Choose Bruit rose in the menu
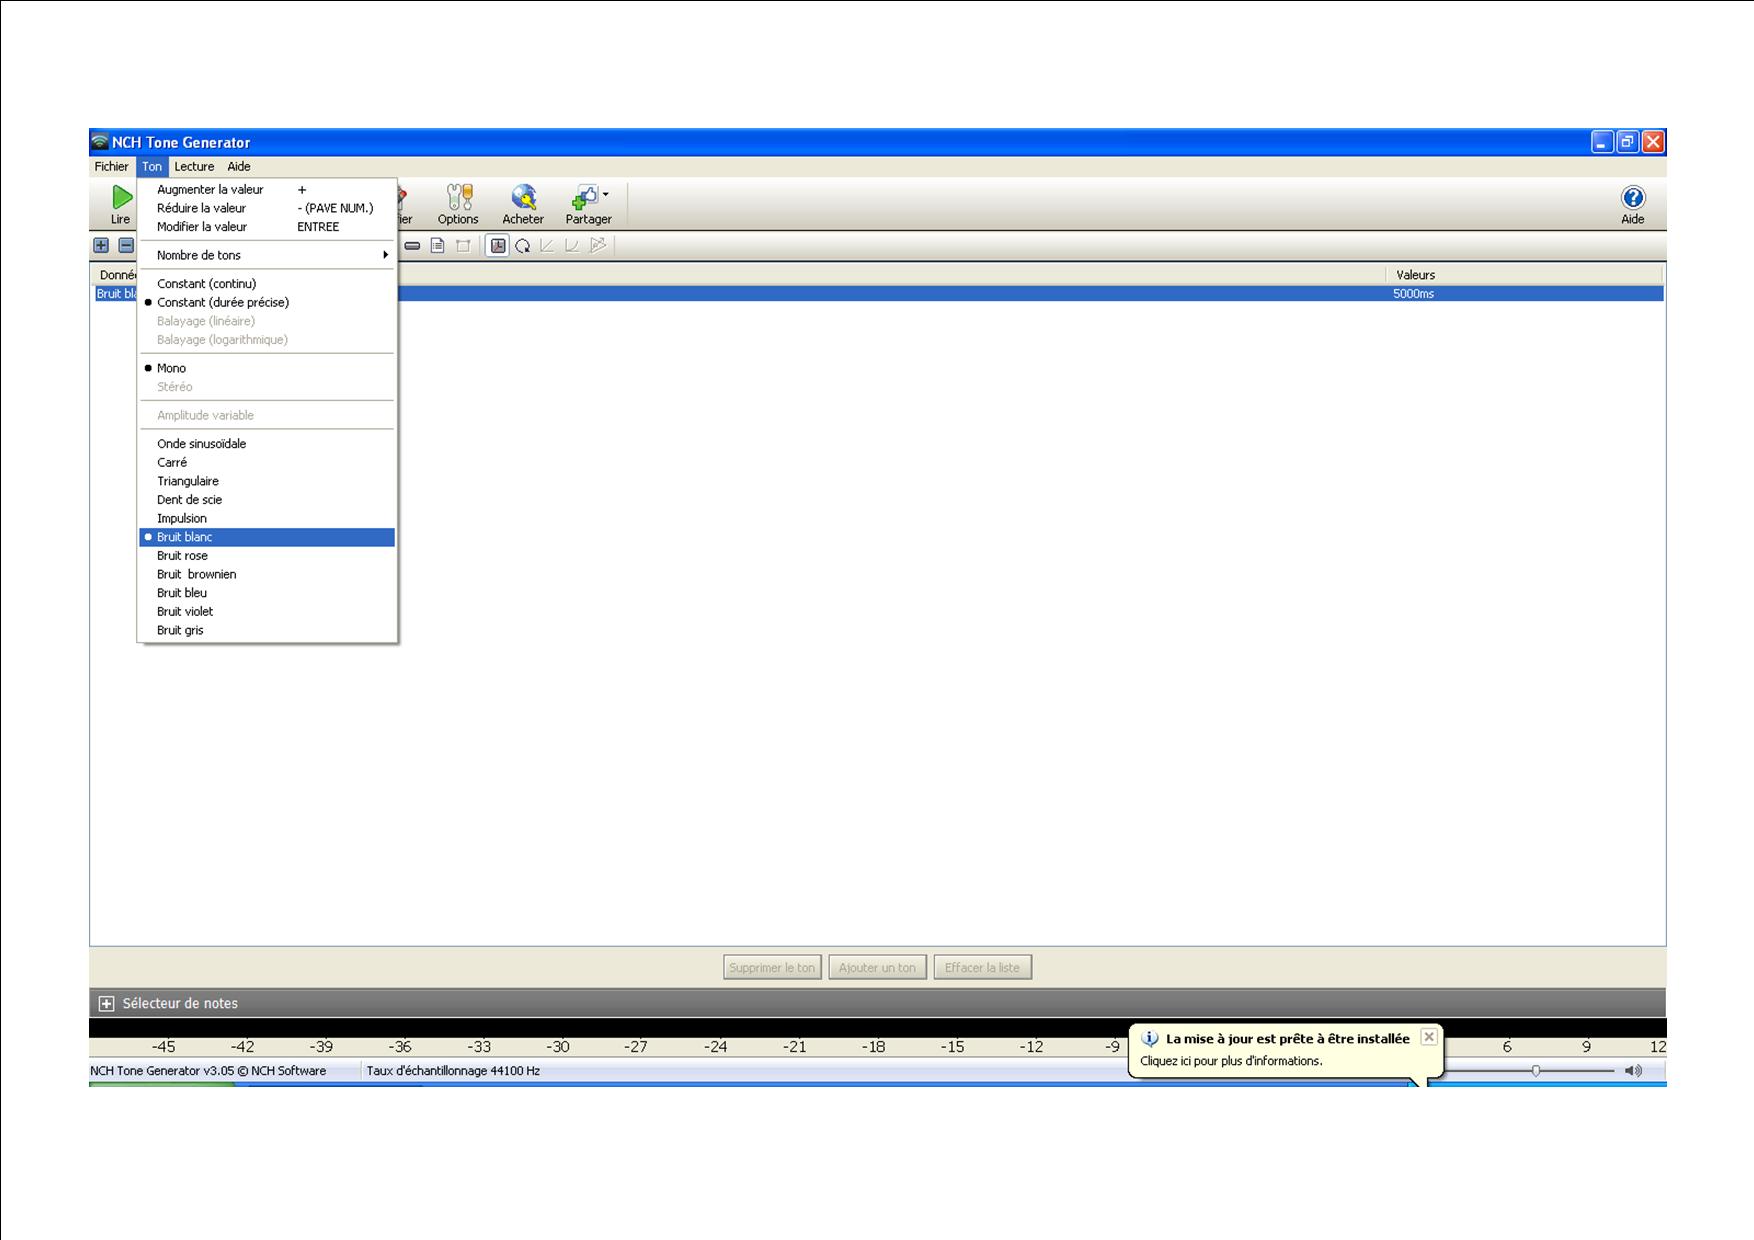 tap(267, 556)
